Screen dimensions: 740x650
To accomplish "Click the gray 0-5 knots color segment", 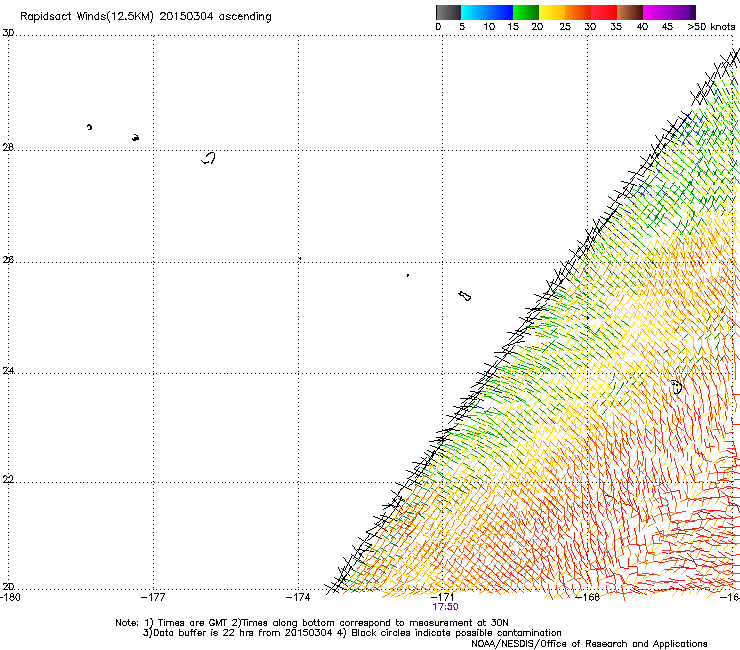I will [448, 12].
